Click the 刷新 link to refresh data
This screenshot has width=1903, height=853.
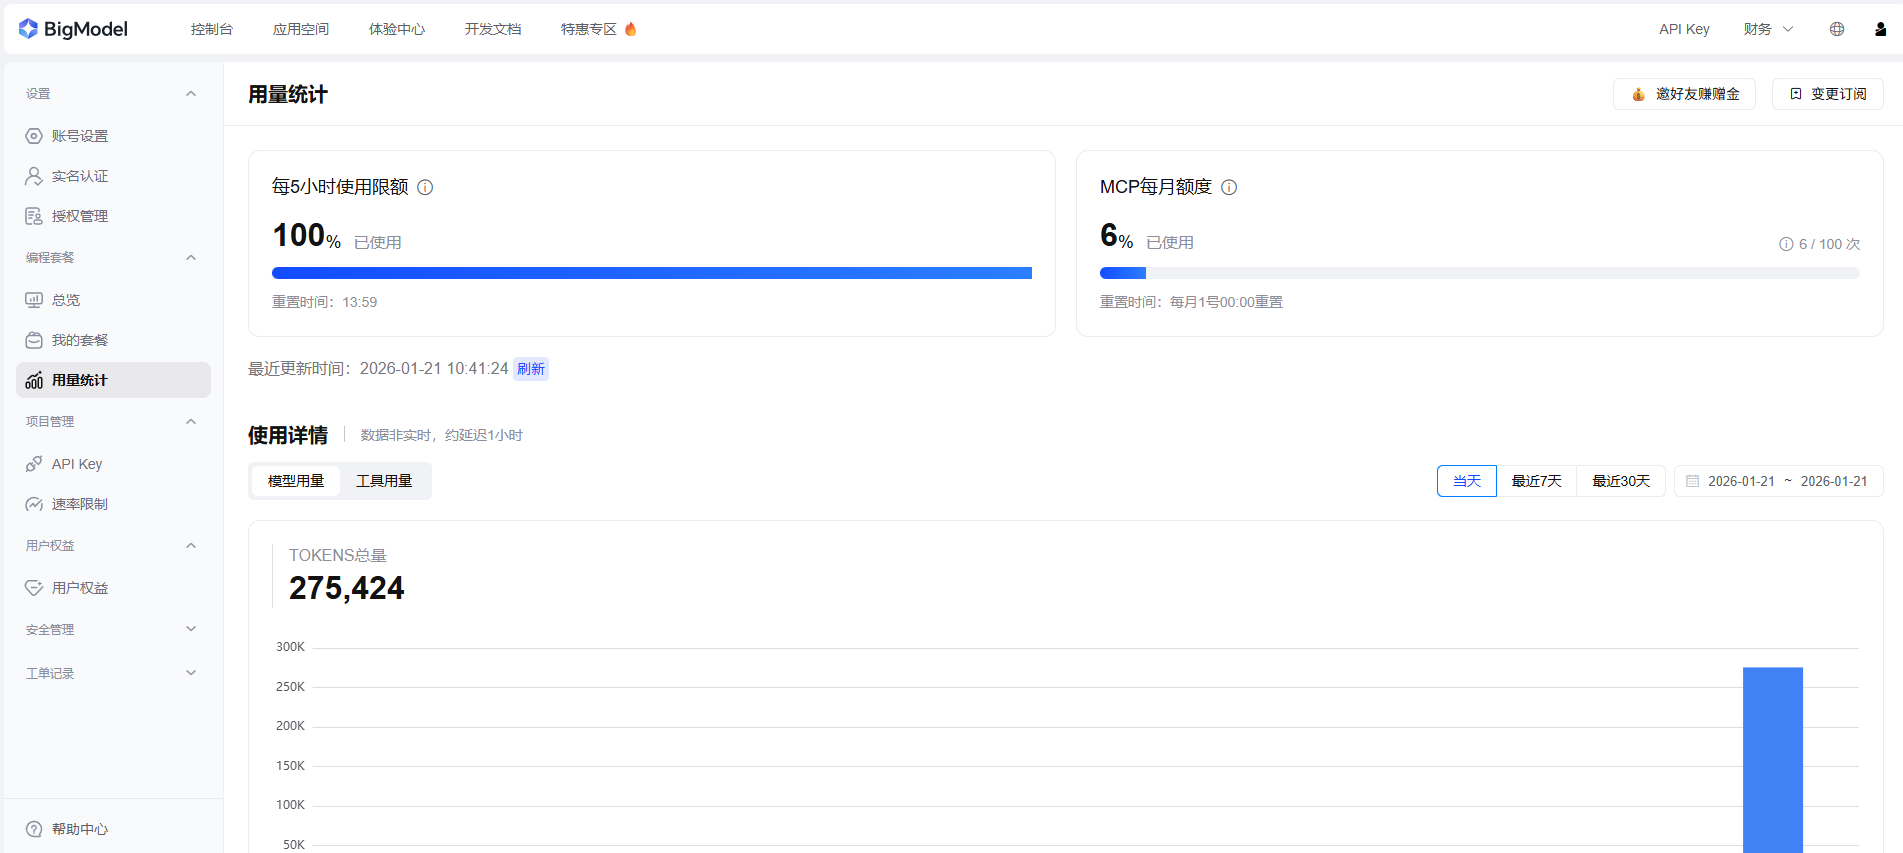point(531,368)
